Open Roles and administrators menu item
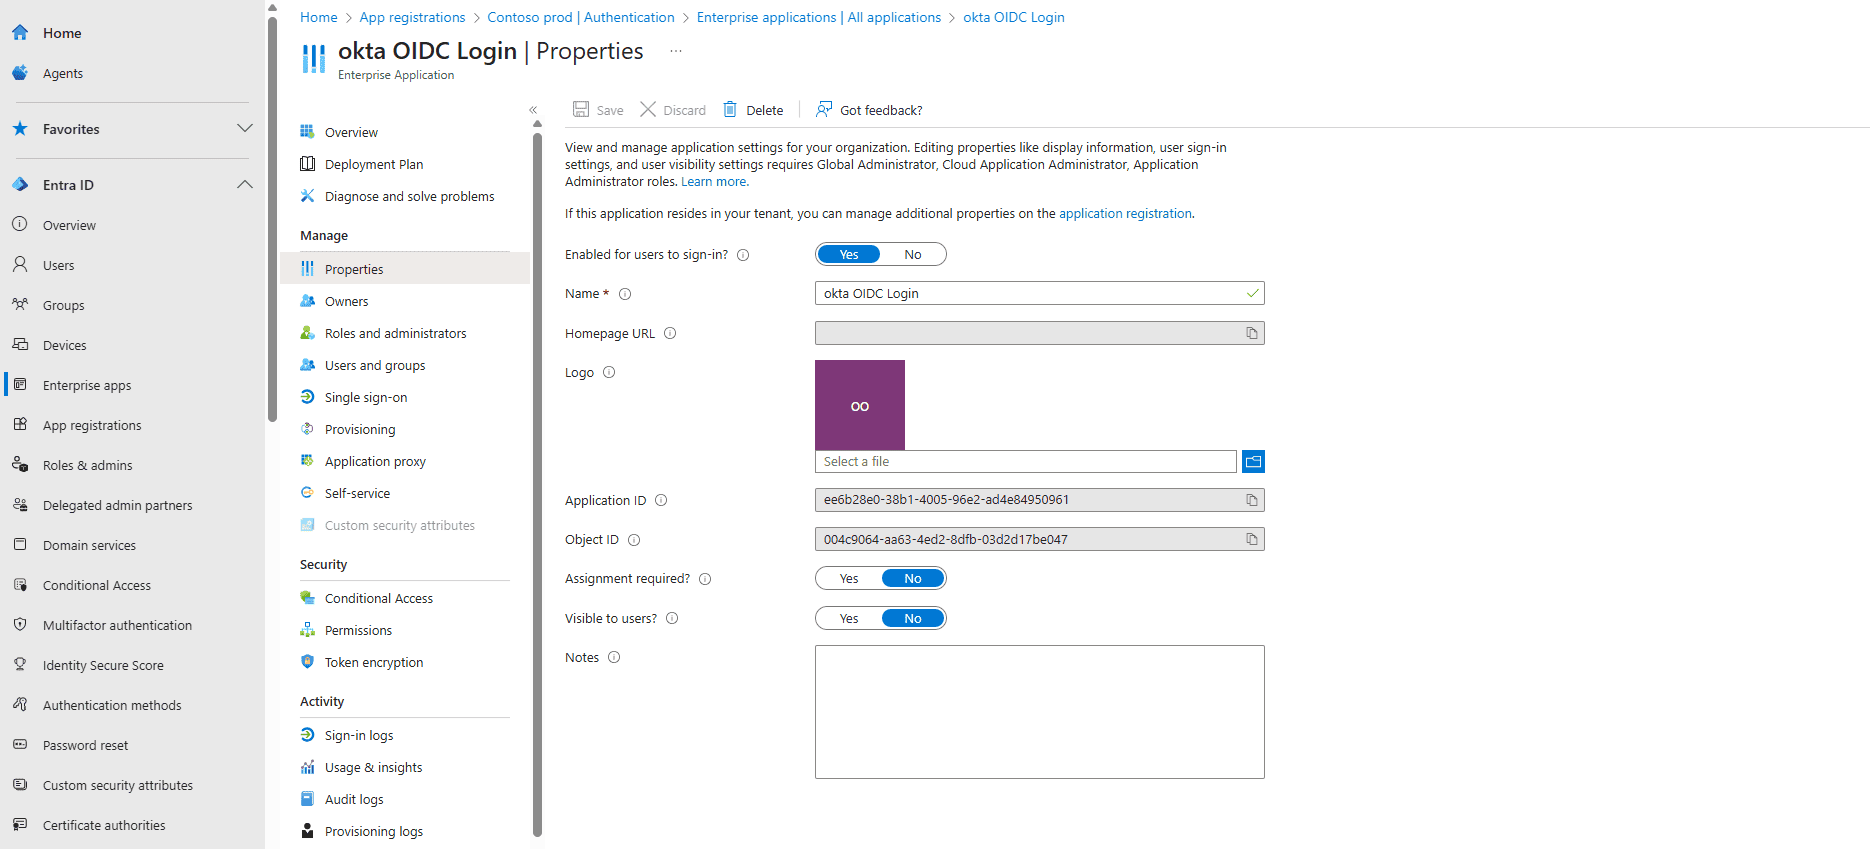 coord(405,333)
